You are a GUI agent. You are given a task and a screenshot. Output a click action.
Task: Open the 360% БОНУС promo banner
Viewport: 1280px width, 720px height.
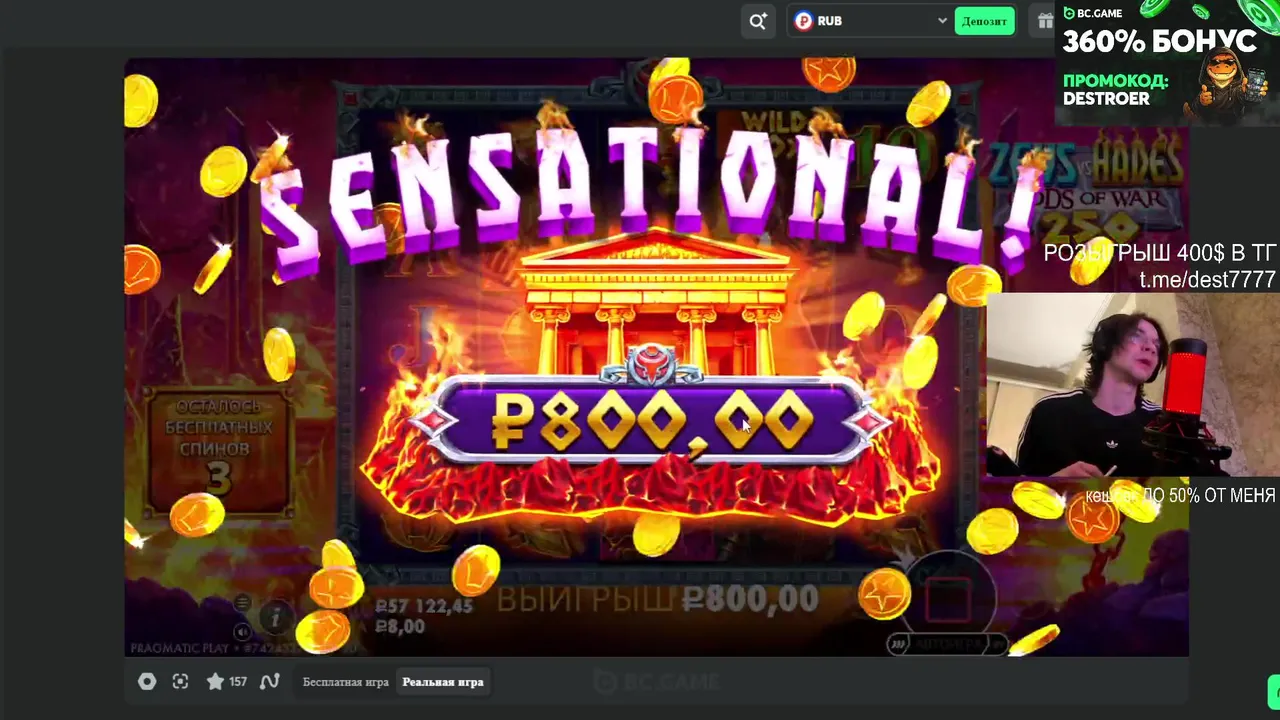(x=1167, y=62)
